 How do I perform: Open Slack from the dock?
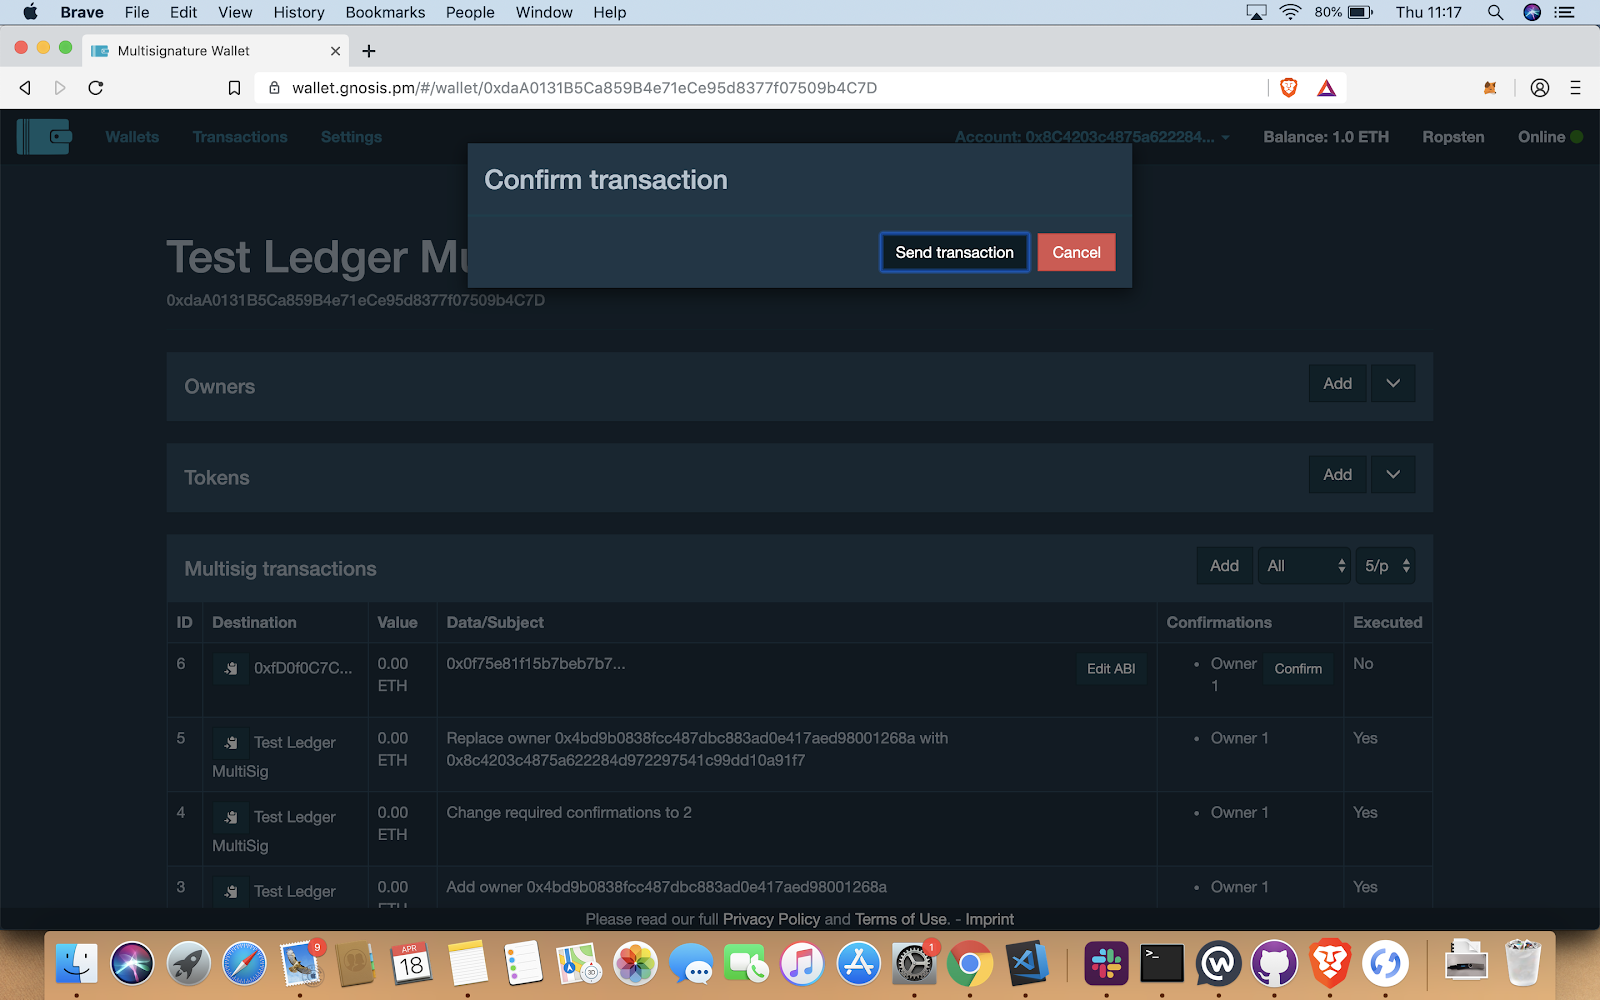point(1106,964)
